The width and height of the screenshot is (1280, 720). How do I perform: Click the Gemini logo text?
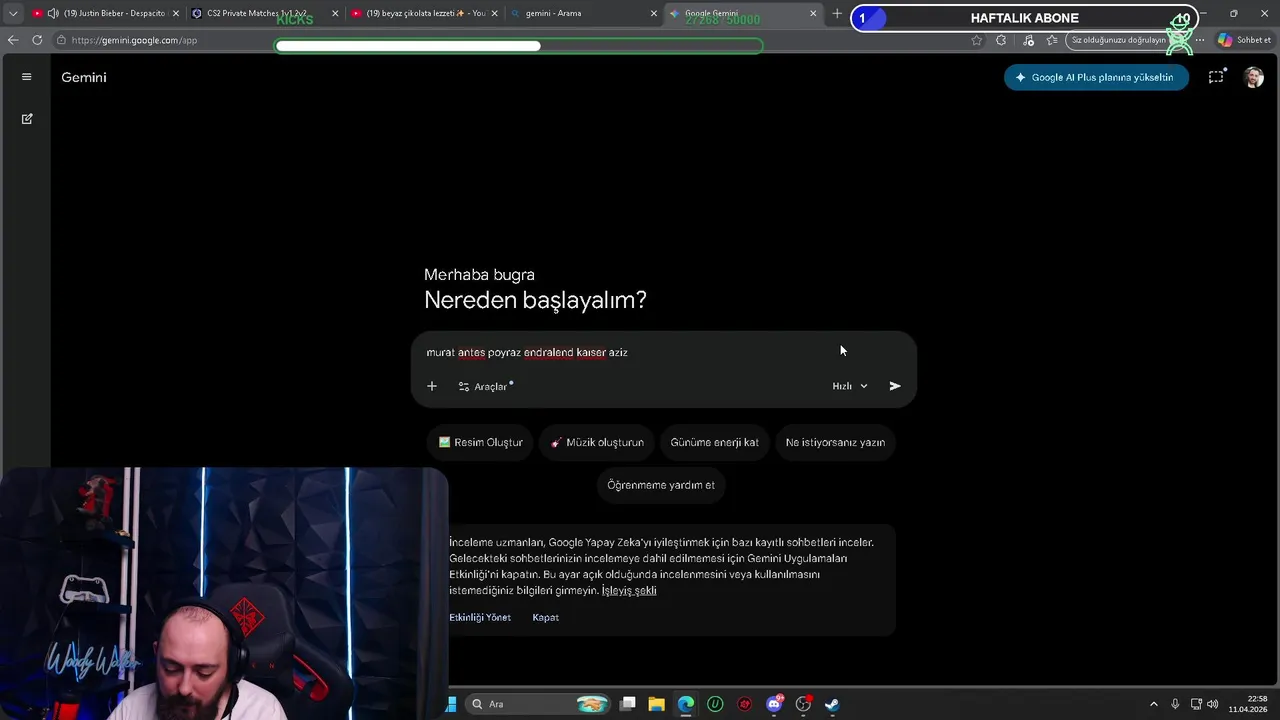[x=84, y=77]
